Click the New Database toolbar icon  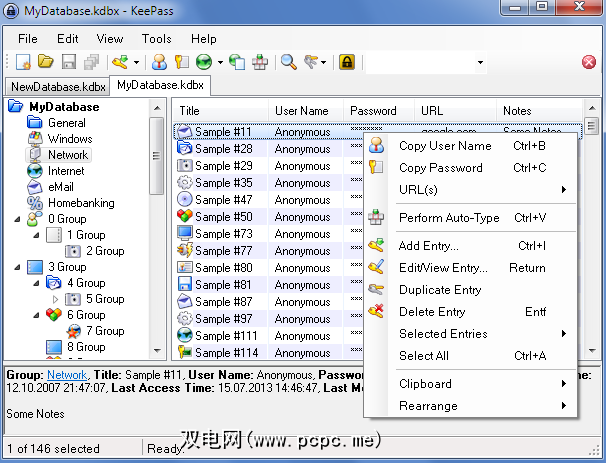pyautogui.click(x=23, y=62)
